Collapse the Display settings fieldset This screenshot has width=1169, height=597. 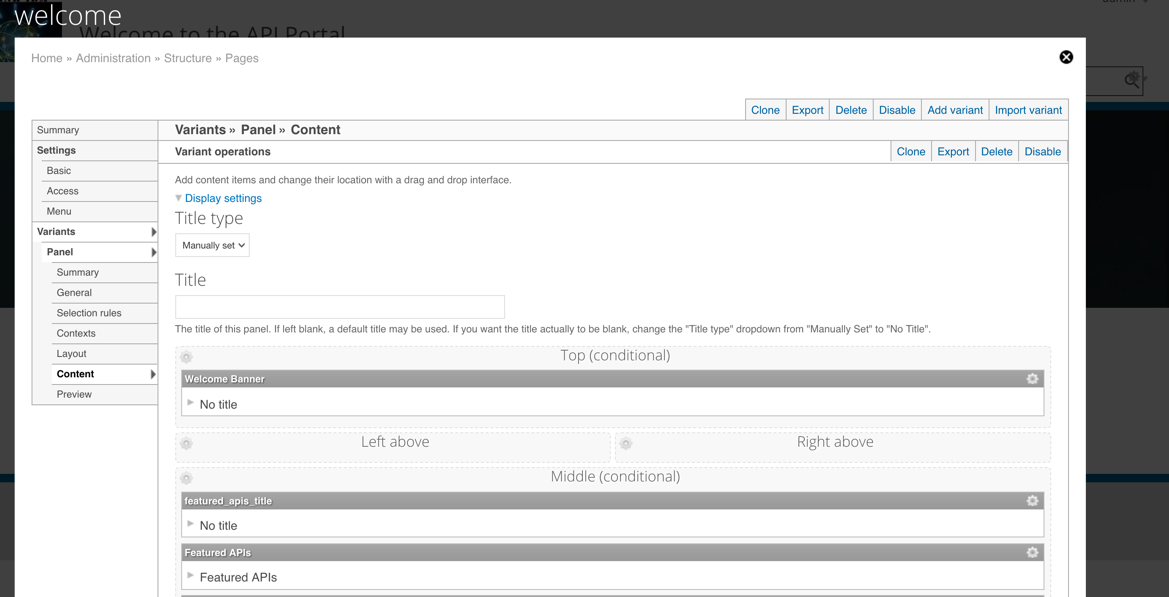pos(223,198)
